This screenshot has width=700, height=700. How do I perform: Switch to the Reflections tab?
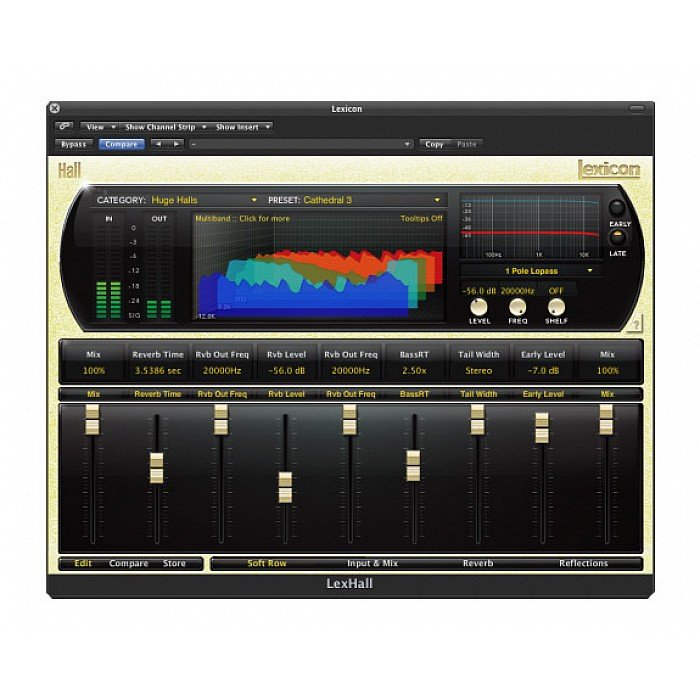point(584,564)
